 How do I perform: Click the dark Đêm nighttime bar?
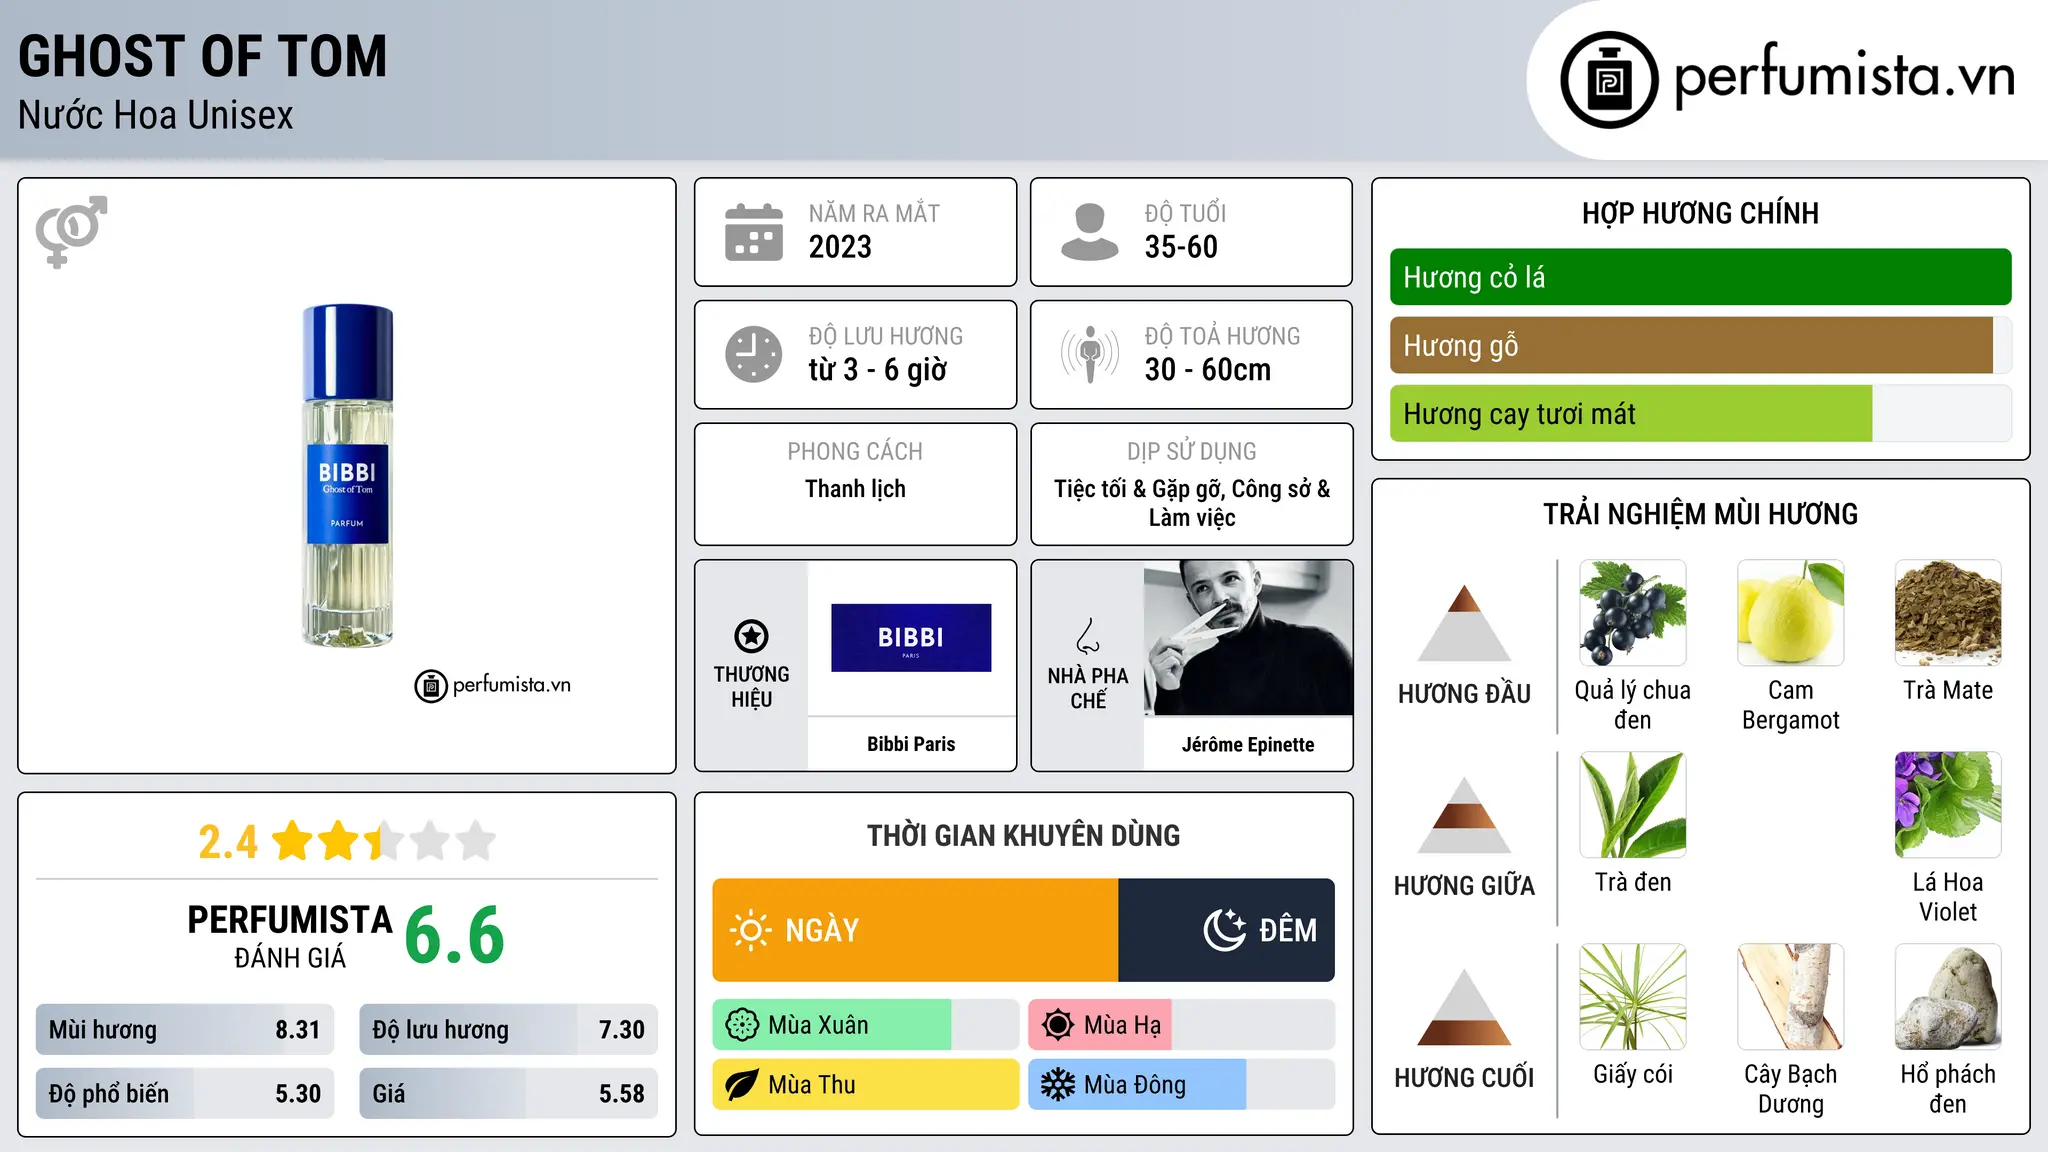[x=1226, y=930]
